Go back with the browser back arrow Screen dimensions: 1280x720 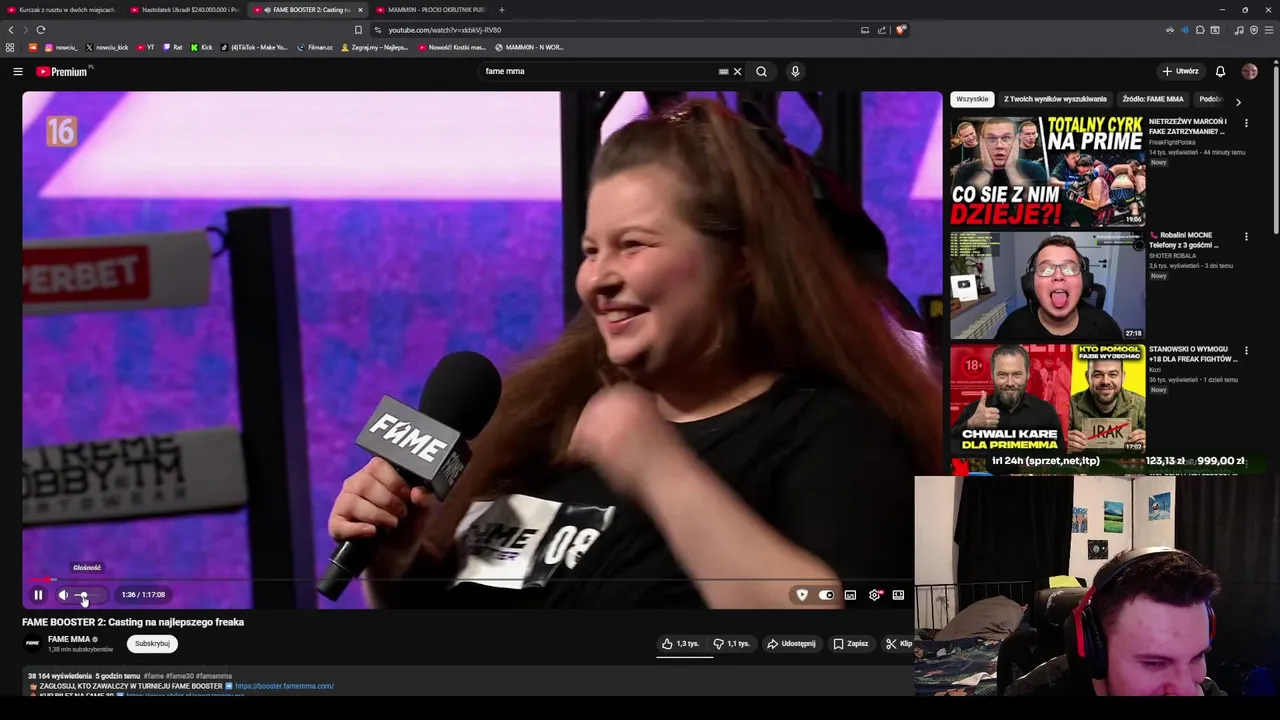(11, 30)
